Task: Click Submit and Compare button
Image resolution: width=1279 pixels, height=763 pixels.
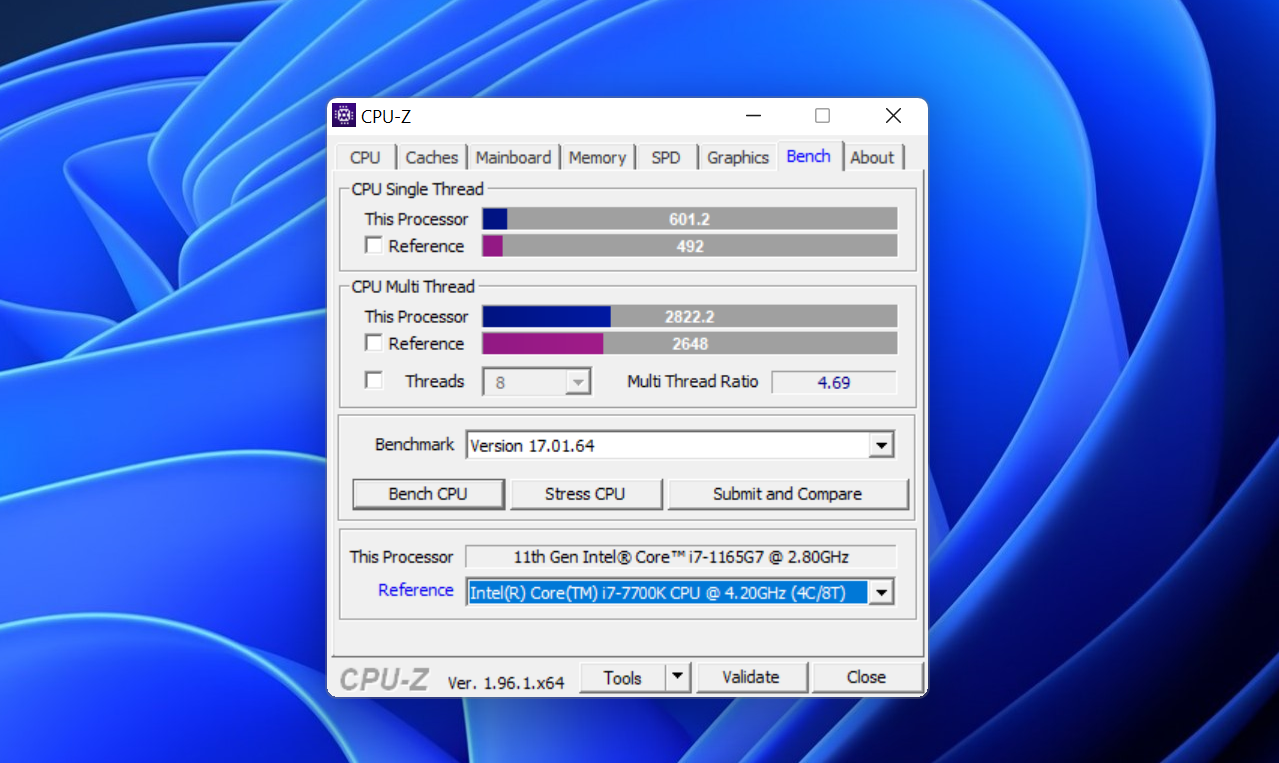Action: 787,494
